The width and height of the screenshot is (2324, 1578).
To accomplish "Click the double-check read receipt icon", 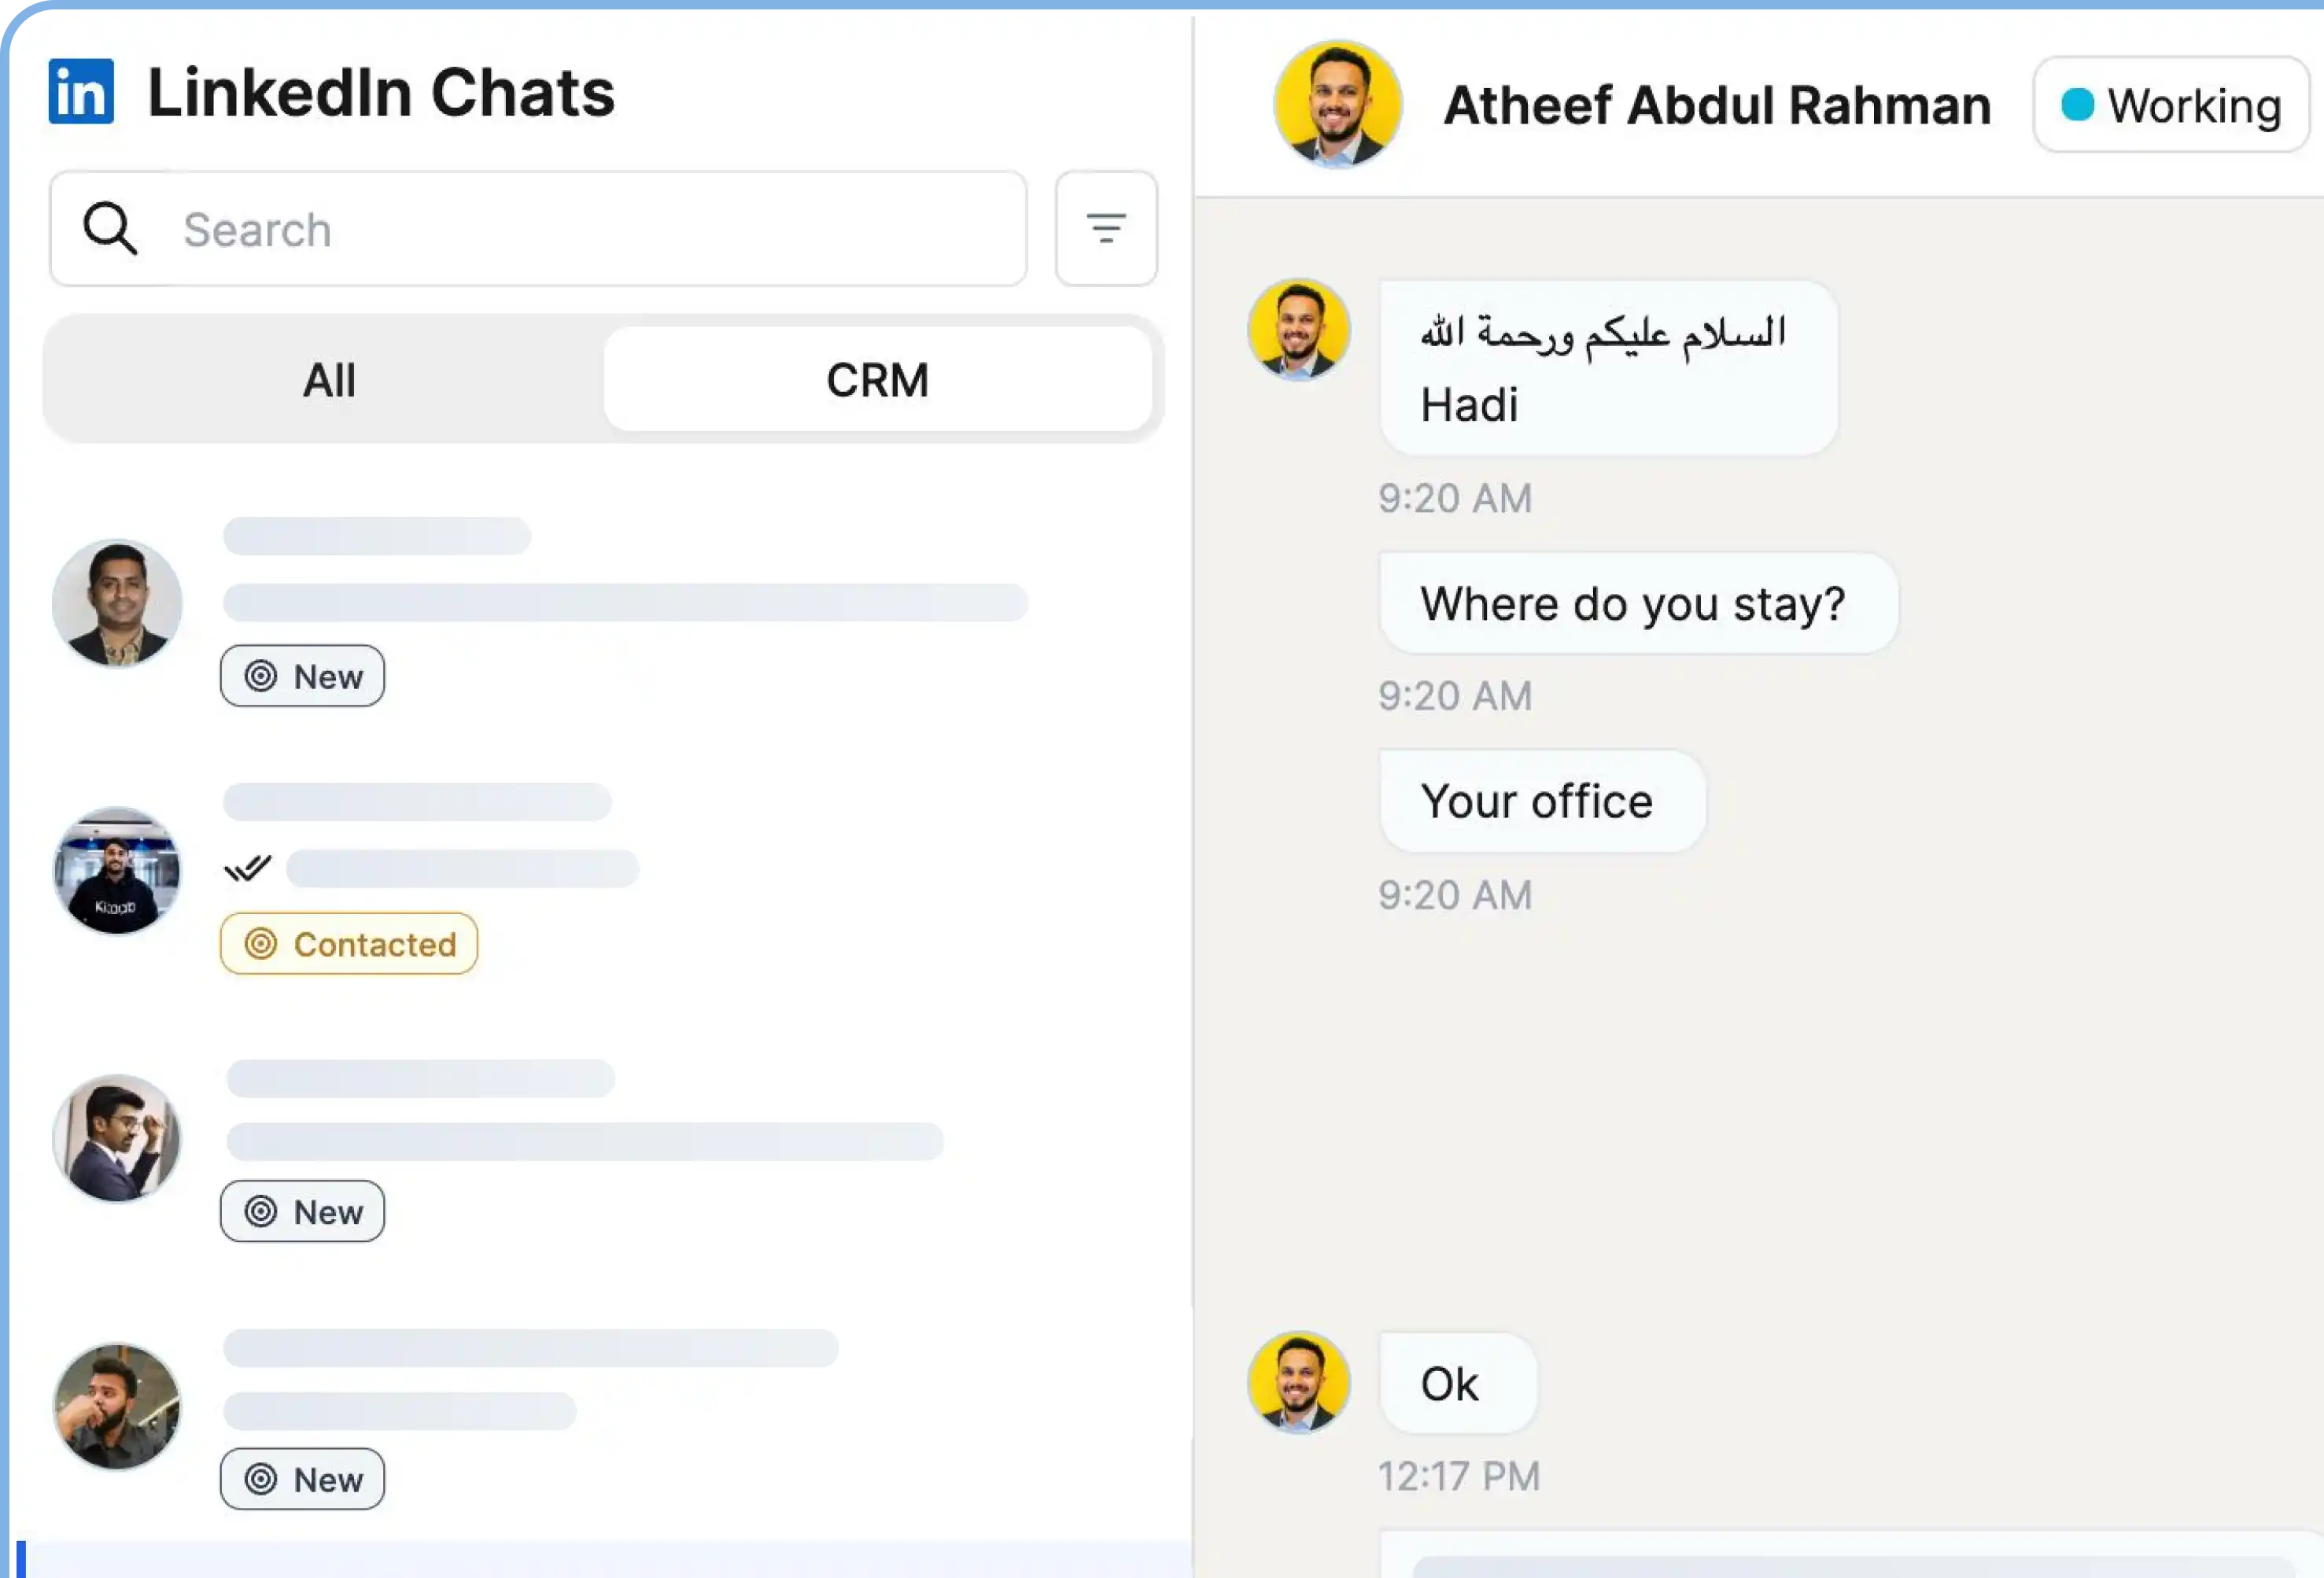I will [248, 867].
